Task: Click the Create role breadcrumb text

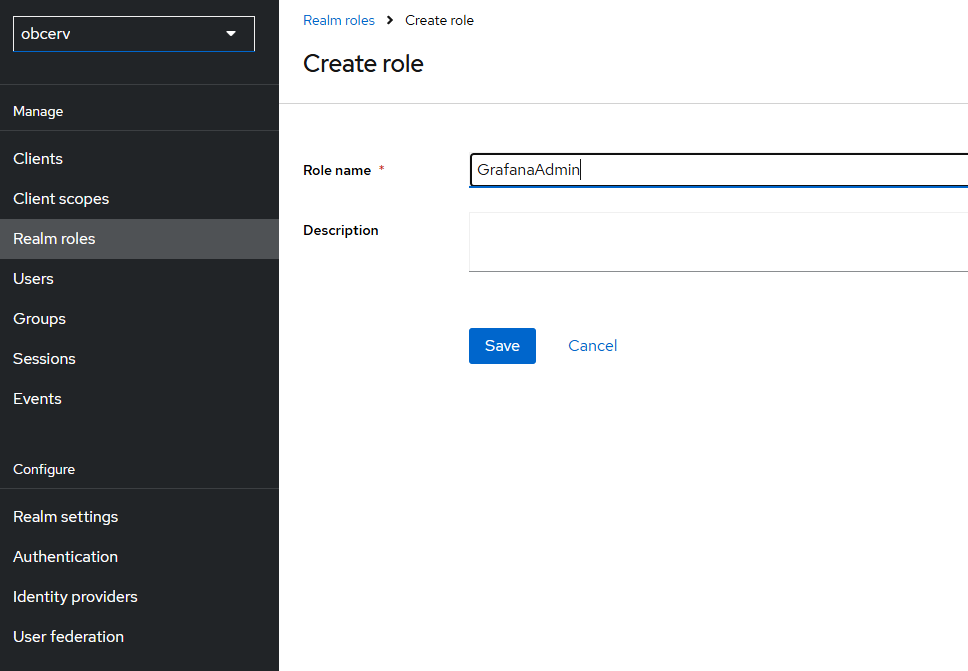Action: pyautogui.click(x=439, y=20)
